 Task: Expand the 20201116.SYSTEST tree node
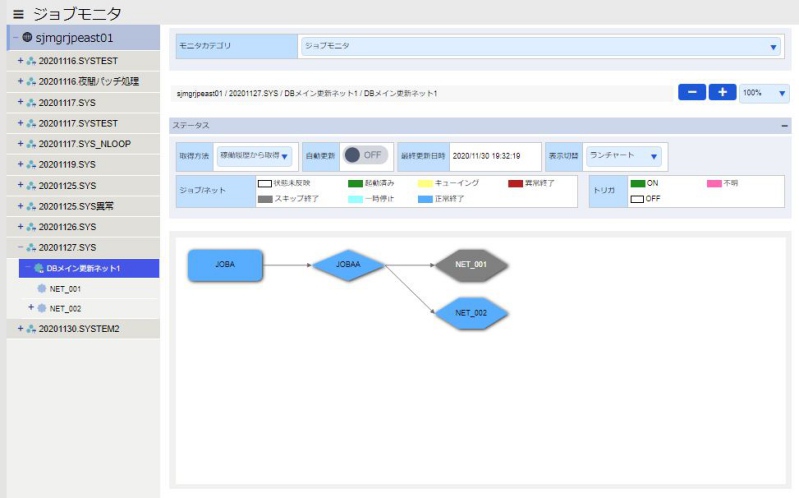pyautogui.click(x=20, y=61)
